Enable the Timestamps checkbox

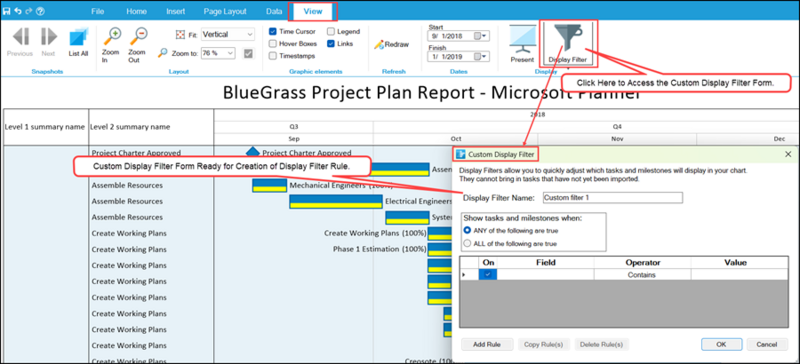tap(273, 56)
